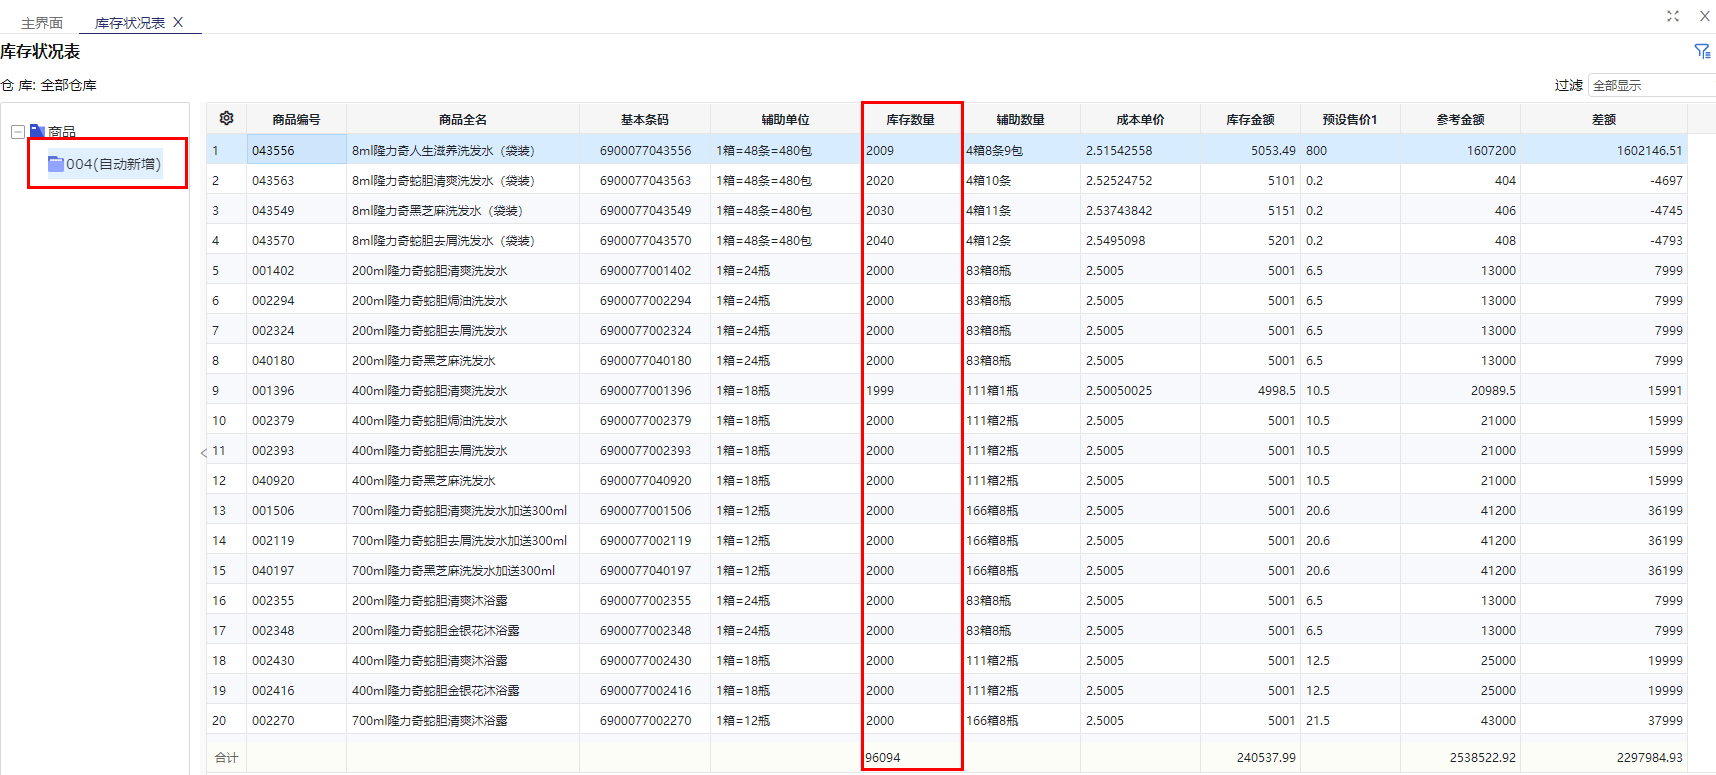Click the 成本单价 column header
1716x775 pixels.
tap(1140, 119)
